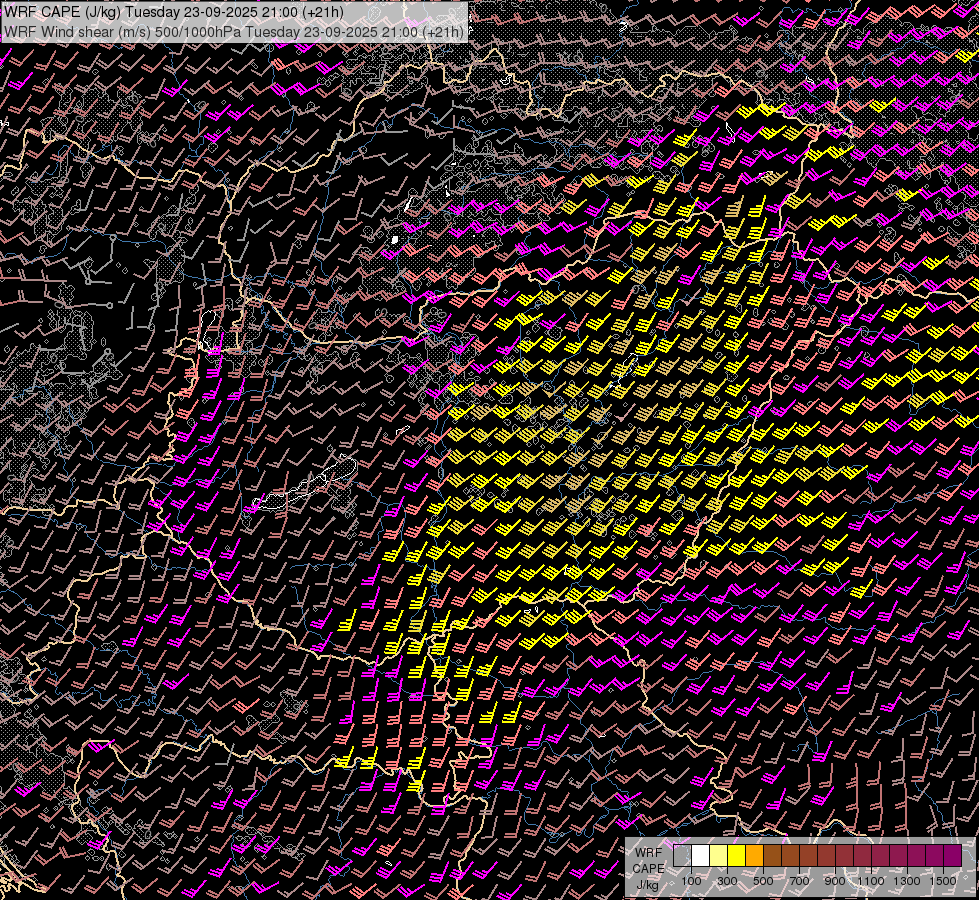
Task: Click the first brown swatch after orange
Action: click(773, 856)
